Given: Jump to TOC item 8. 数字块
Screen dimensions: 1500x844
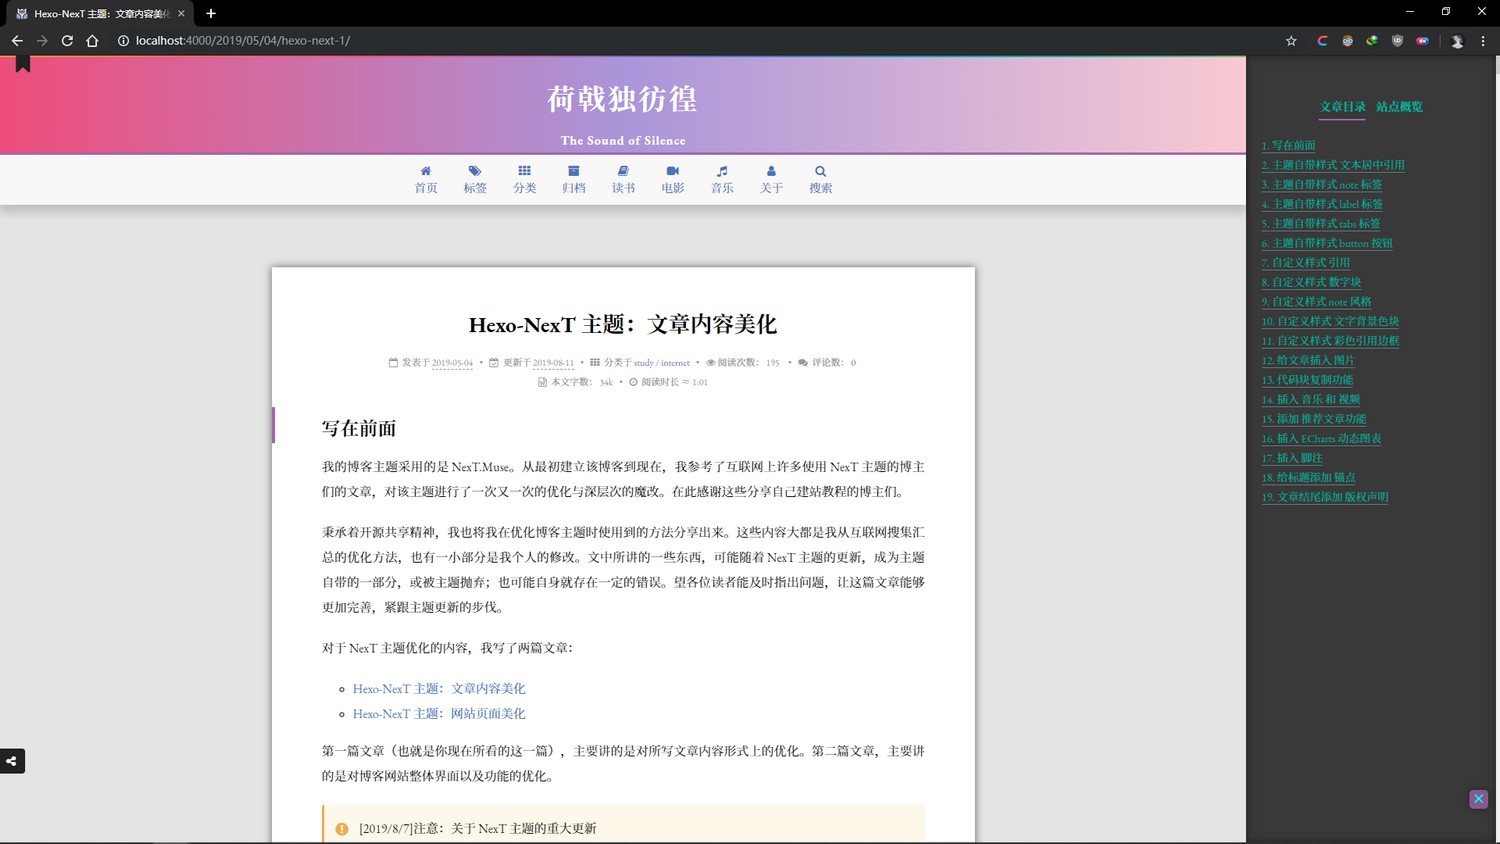Looking at the screenshot, I should pos(1311,282).
